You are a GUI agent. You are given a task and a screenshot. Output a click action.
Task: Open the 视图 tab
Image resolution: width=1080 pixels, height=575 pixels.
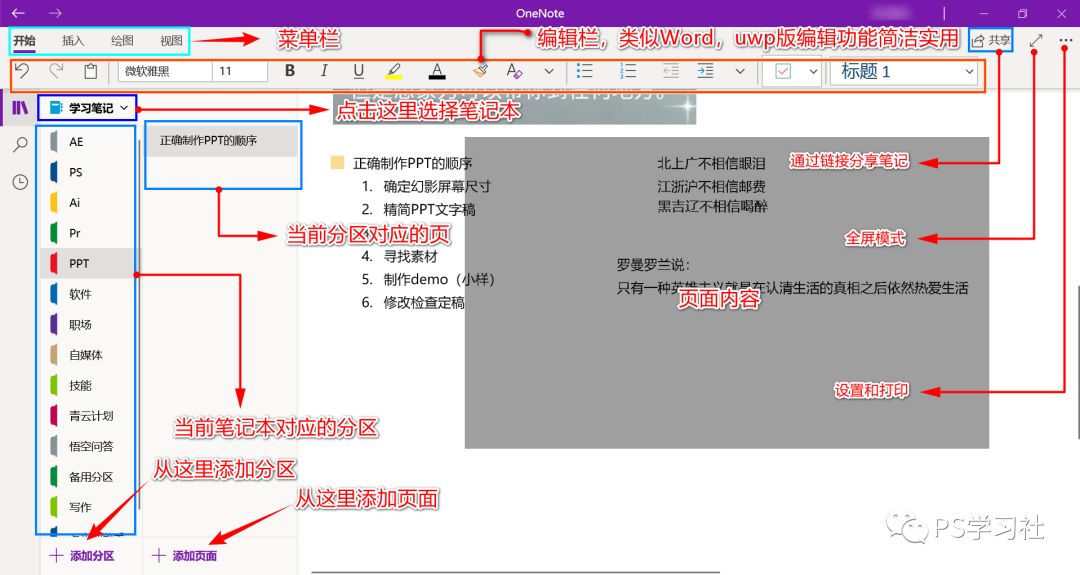point(172,41)
